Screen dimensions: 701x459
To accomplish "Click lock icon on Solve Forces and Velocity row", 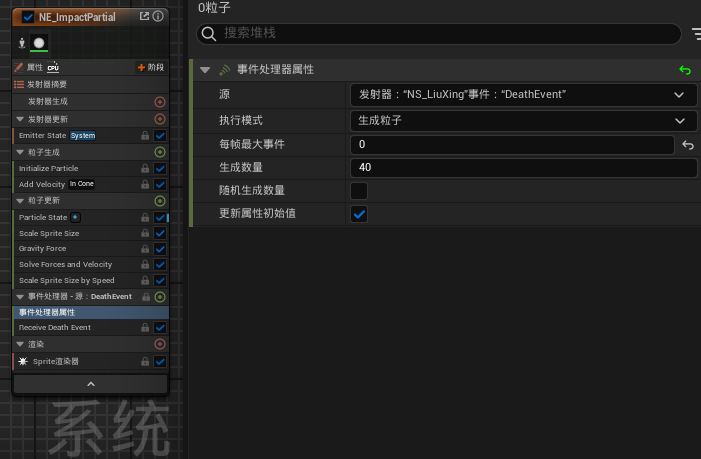I will point(145,265).
